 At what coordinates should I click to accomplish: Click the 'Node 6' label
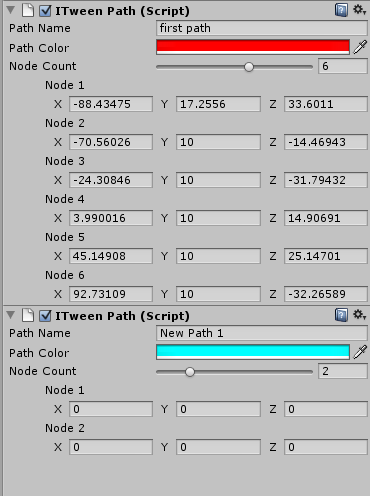[x=65, y=275]
